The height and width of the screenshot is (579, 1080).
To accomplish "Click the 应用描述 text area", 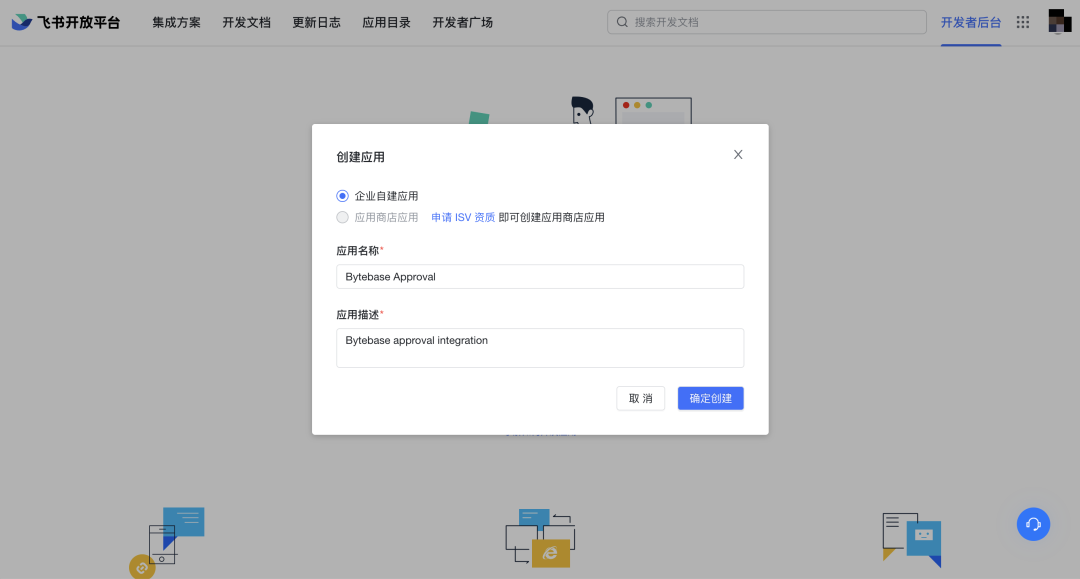I will [x=540, y=348].
